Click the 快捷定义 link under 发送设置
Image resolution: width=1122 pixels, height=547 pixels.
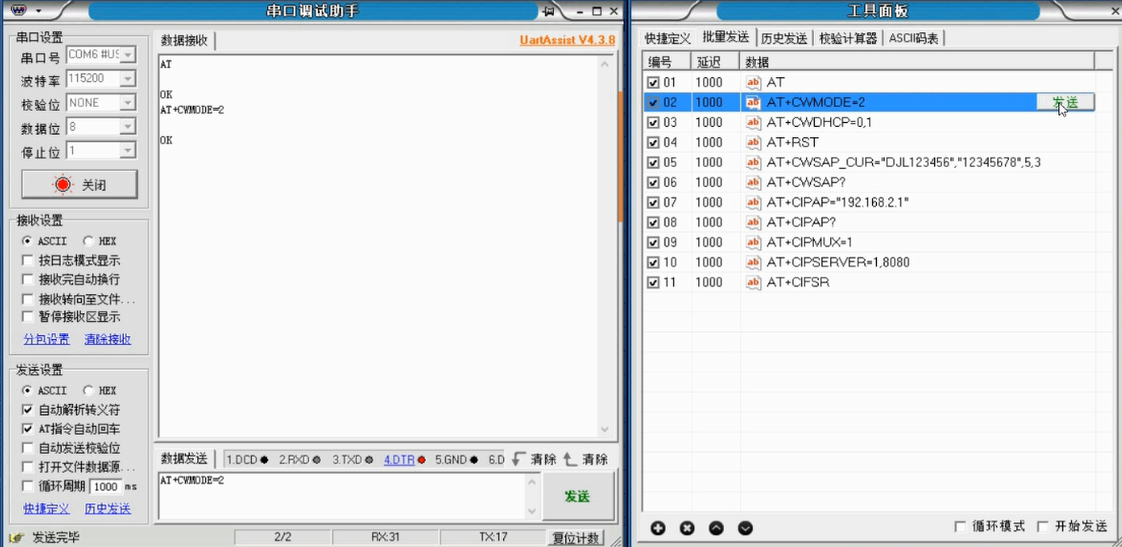[47, 509]
